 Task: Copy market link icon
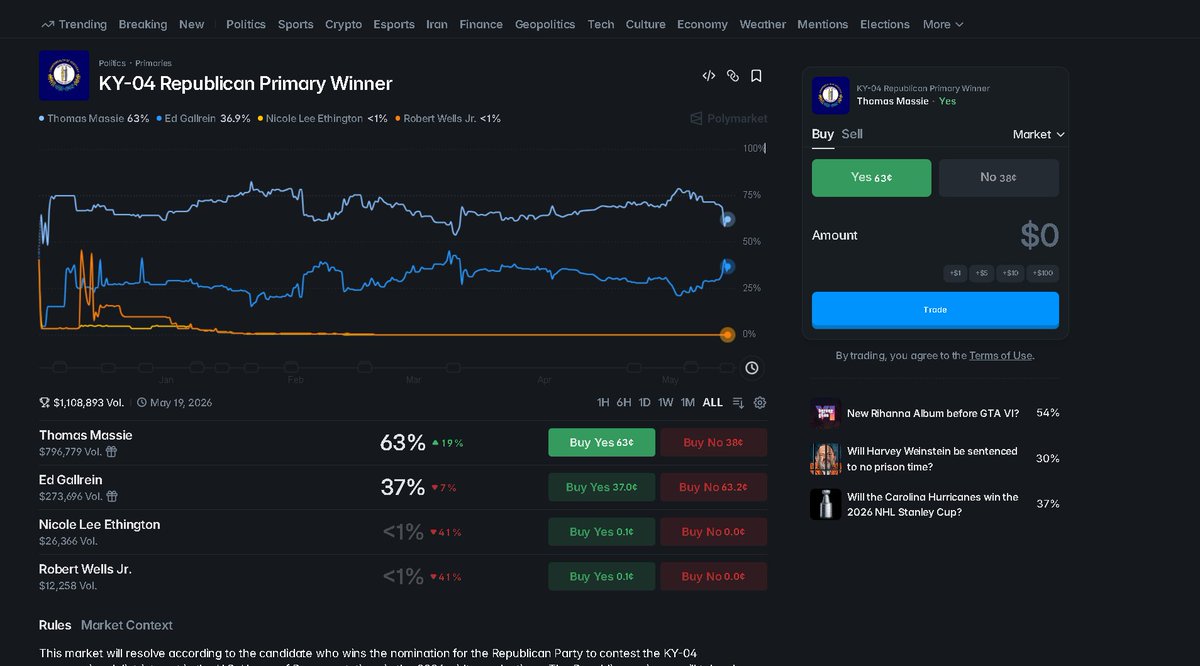coord(733,76)
